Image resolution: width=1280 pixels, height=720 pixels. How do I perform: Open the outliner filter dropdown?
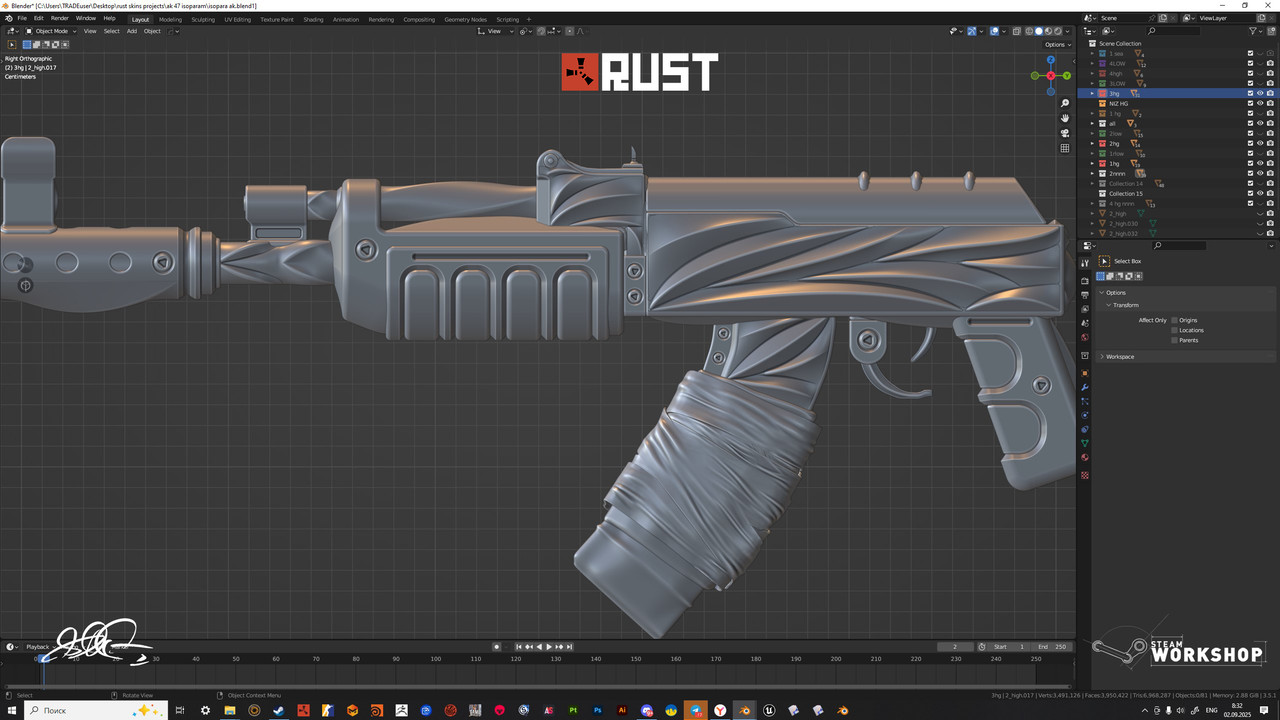tap(1256, 31)
